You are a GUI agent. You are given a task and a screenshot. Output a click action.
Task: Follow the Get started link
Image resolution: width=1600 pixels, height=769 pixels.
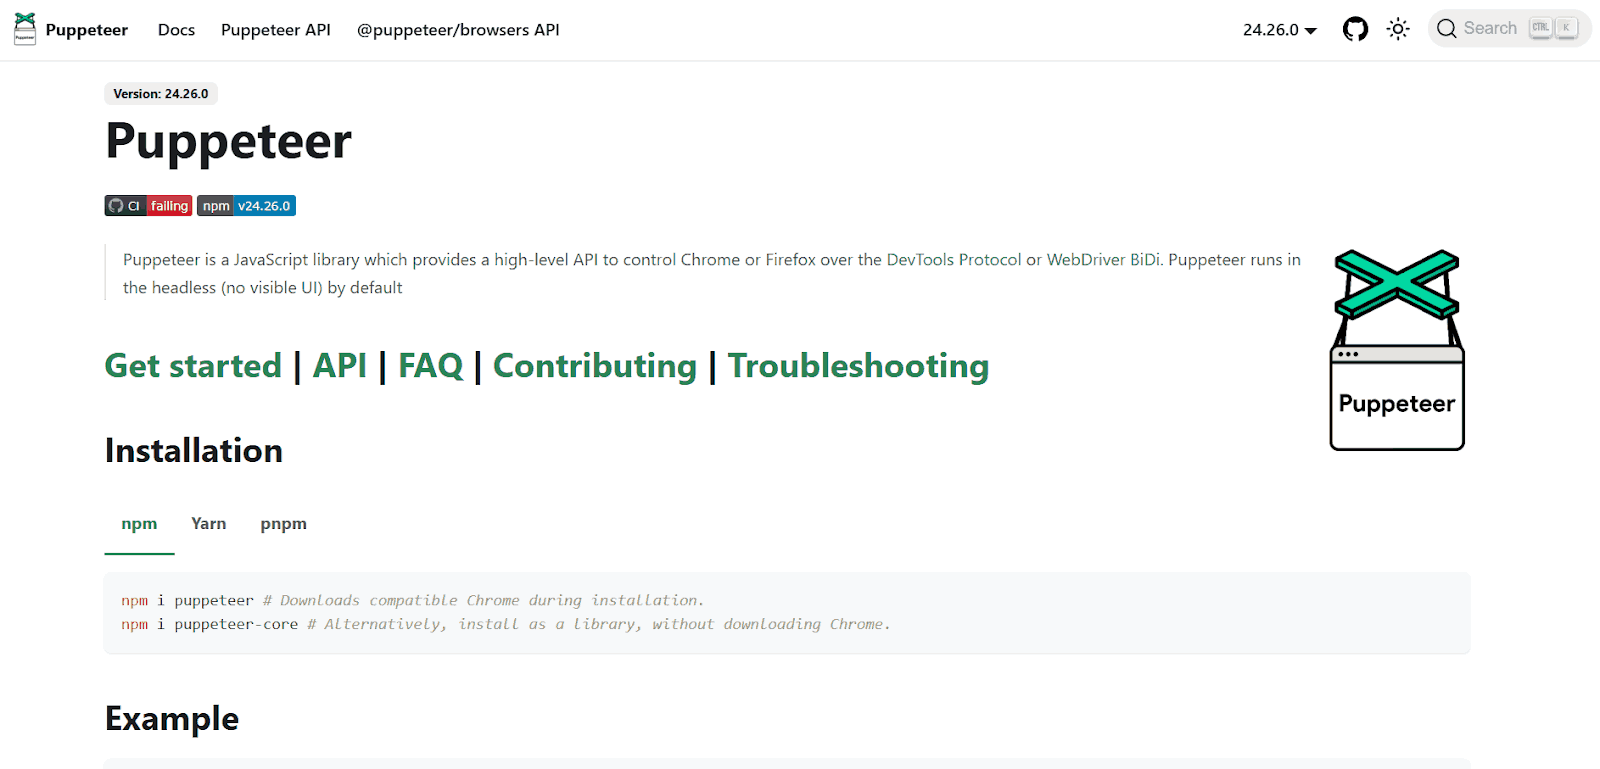click(x=193, y=366)
